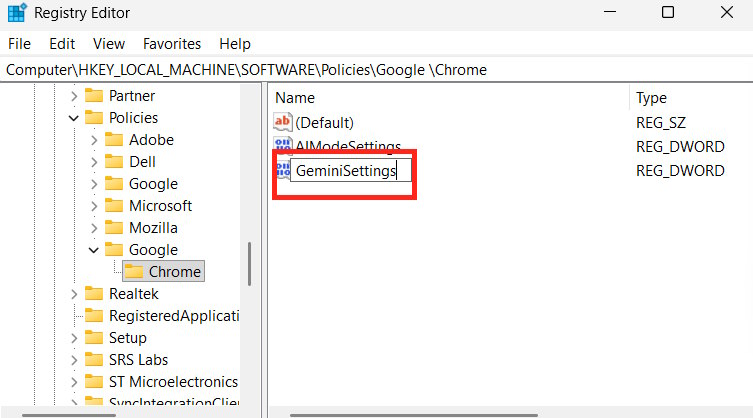This screenshot has height=418, width=753.
Task: Select the Realtek folder icon
Action: (94, 293)
